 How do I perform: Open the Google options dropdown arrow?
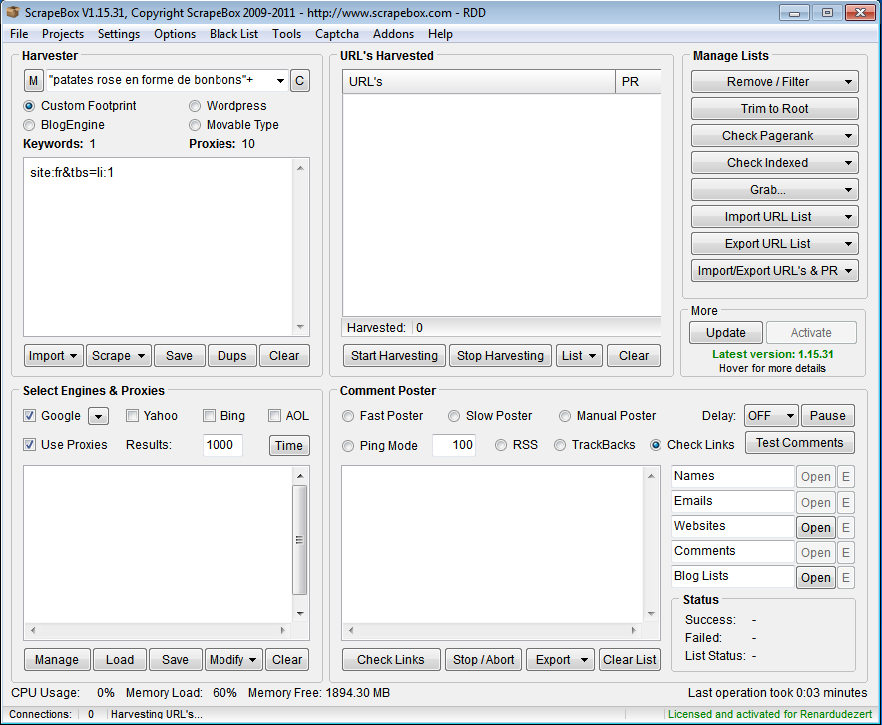tap(98, 416)
